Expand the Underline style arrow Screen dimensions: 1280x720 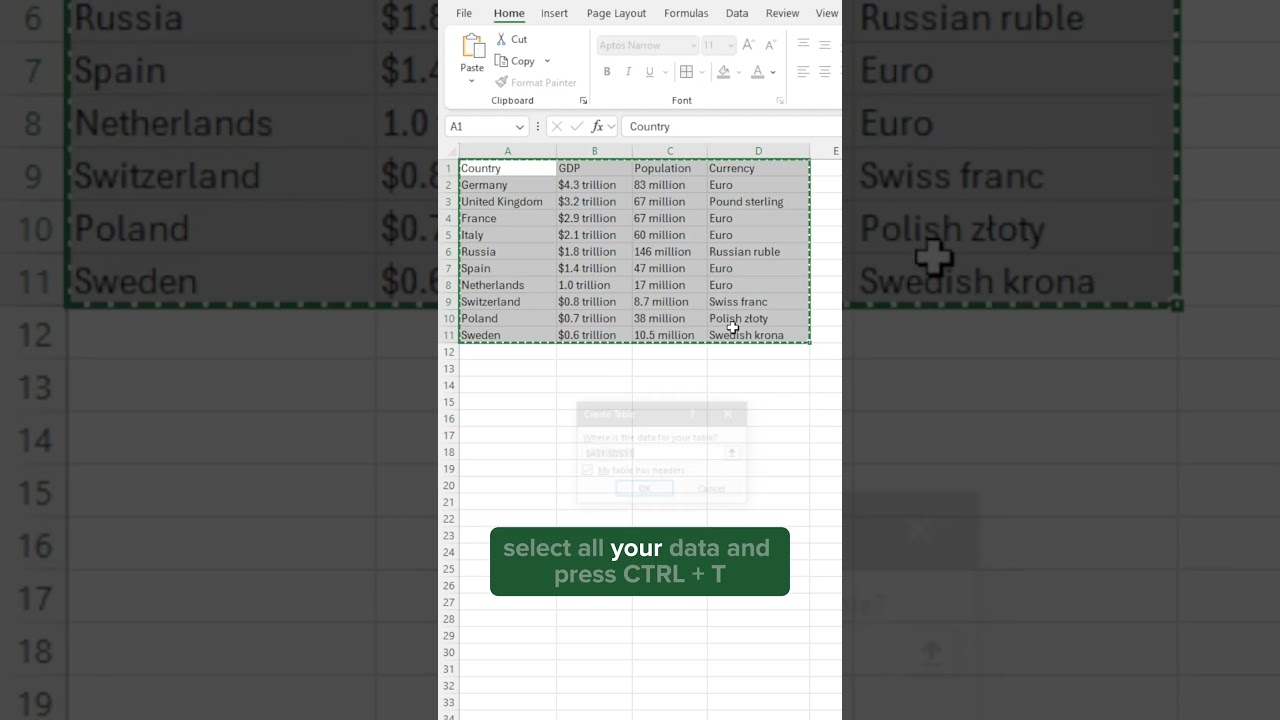pos(665,72)
